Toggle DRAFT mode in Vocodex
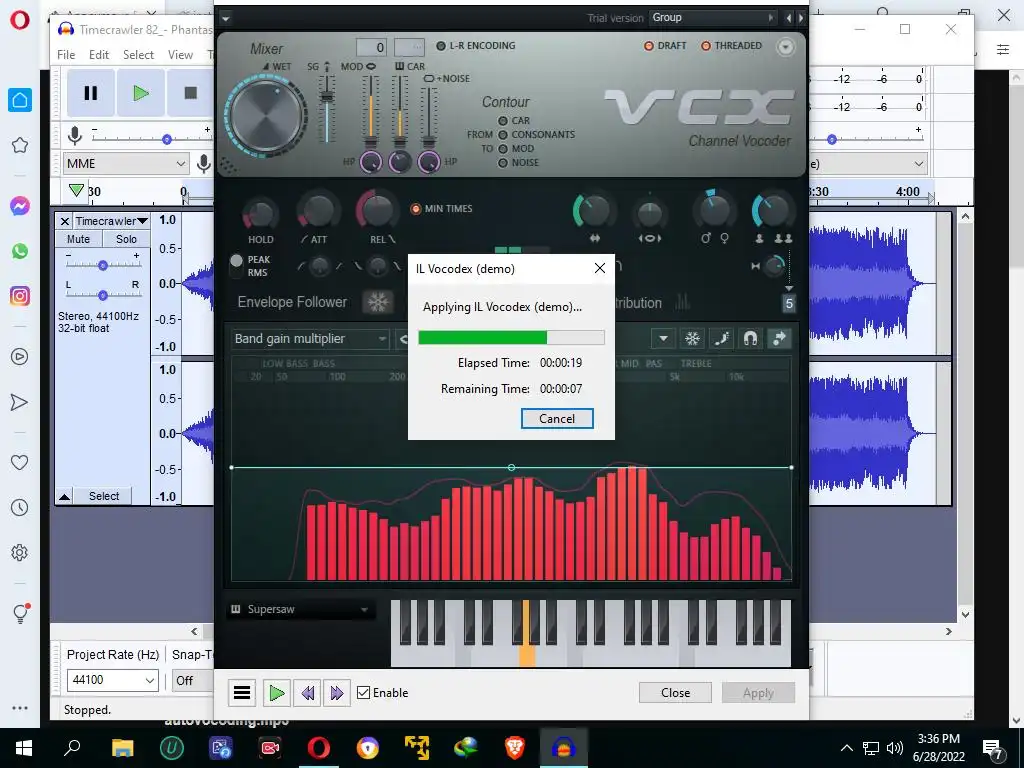 tap(665, 46)
